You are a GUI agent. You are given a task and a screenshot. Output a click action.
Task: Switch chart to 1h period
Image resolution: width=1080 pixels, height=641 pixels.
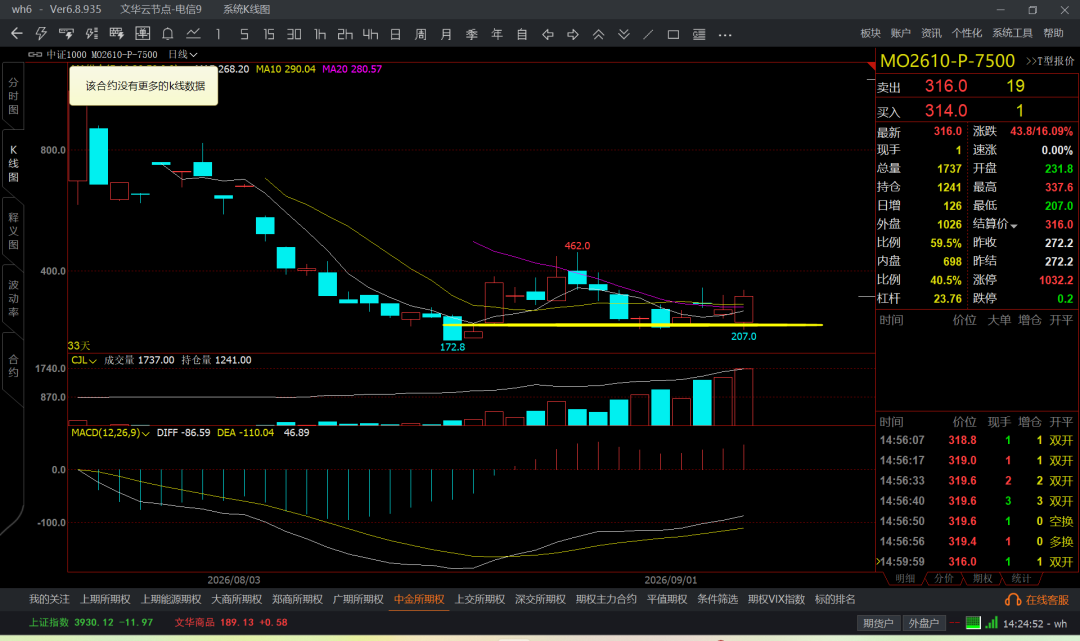coord(320,34)
